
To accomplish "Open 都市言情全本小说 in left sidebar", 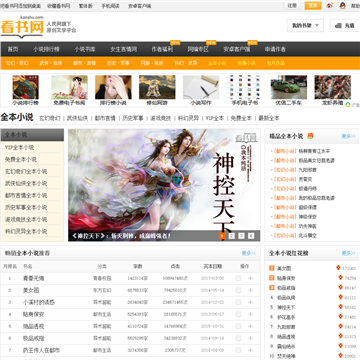I will click(x=26, y=195).
